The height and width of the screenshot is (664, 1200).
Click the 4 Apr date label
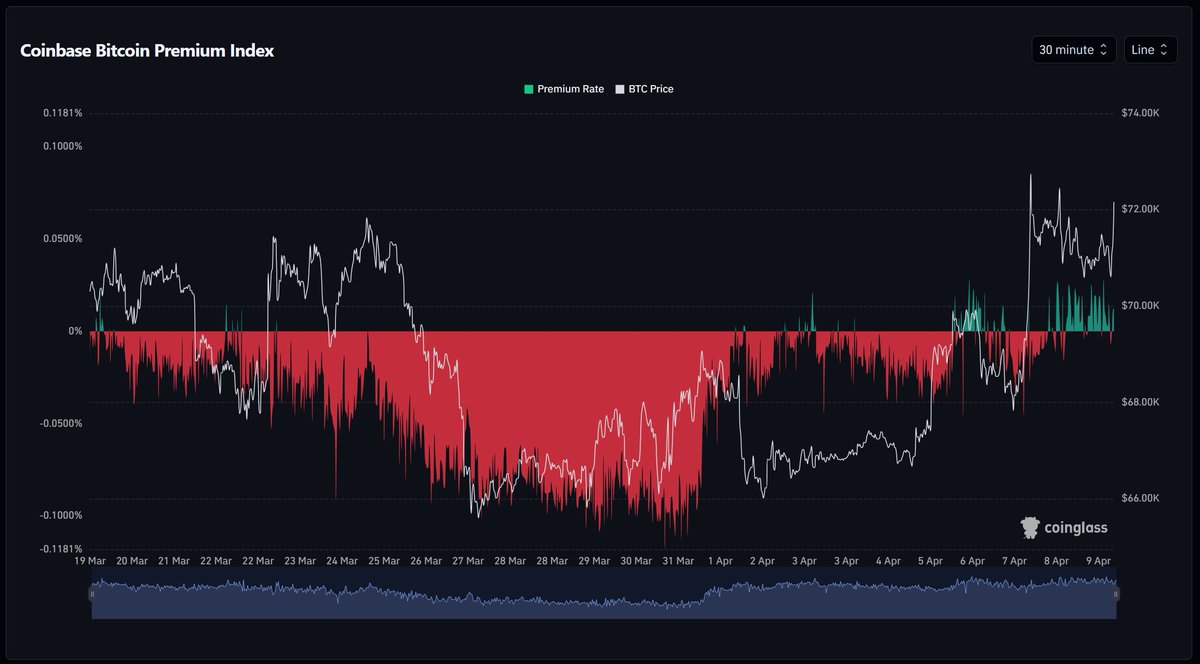click(888, 561)
